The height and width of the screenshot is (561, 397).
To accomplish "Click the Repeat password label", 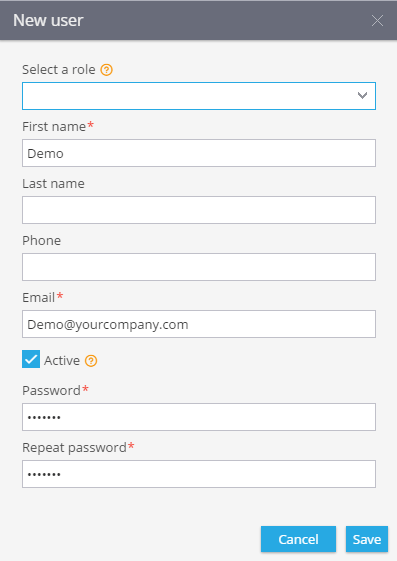I will tap(74, 448).
